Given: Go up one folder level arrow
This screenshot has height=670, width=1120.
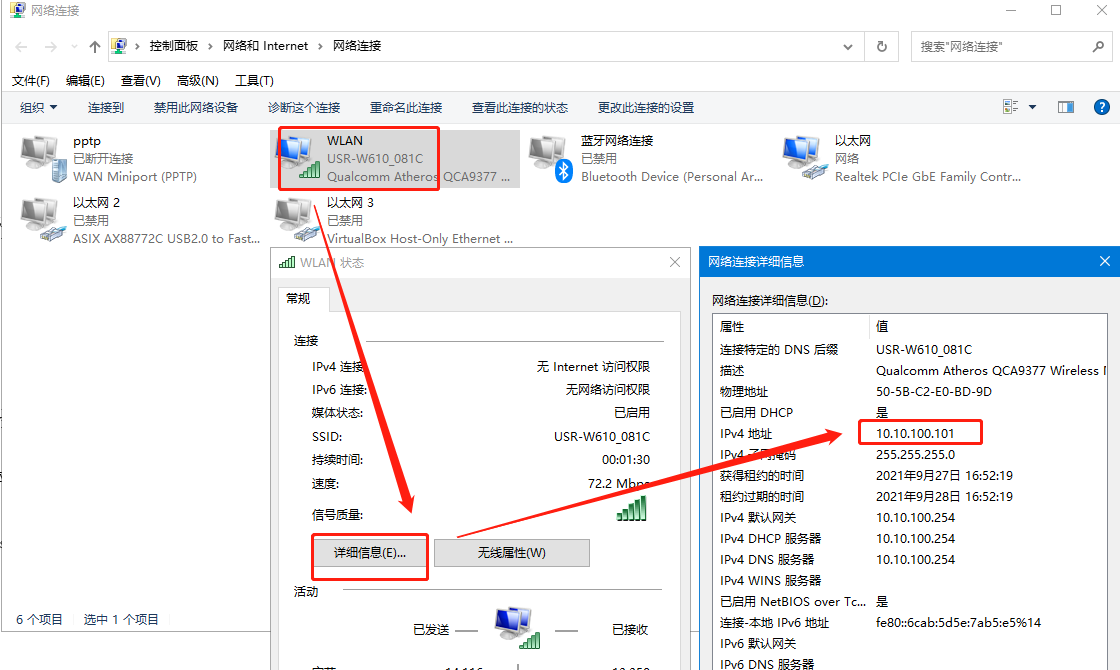Looking at the screenshot, I should pos(95,46).
